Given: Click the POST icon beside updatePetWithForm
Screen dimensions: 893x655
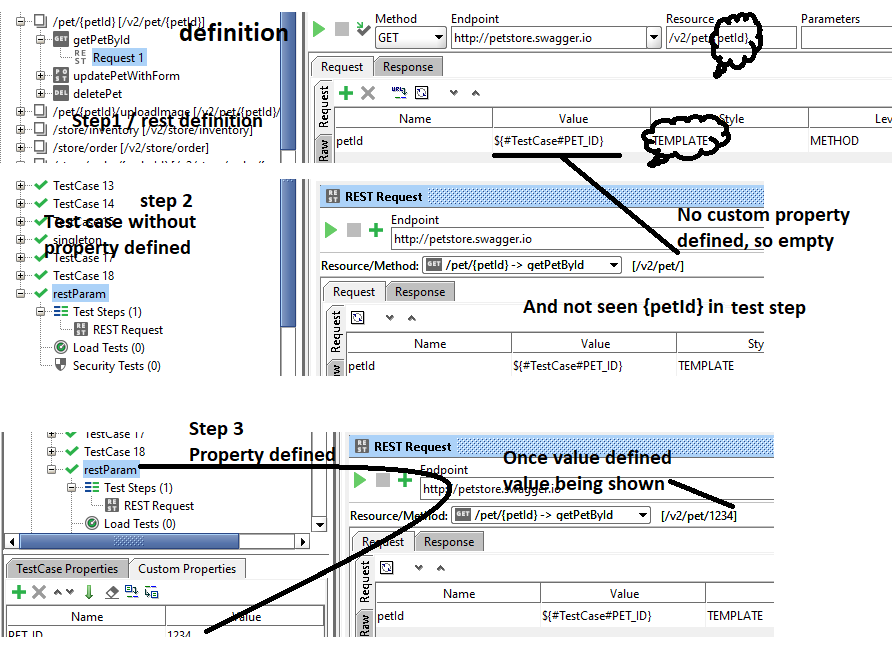Looking at the screenshot, I should pyautogui.click(x=61, y=75).
